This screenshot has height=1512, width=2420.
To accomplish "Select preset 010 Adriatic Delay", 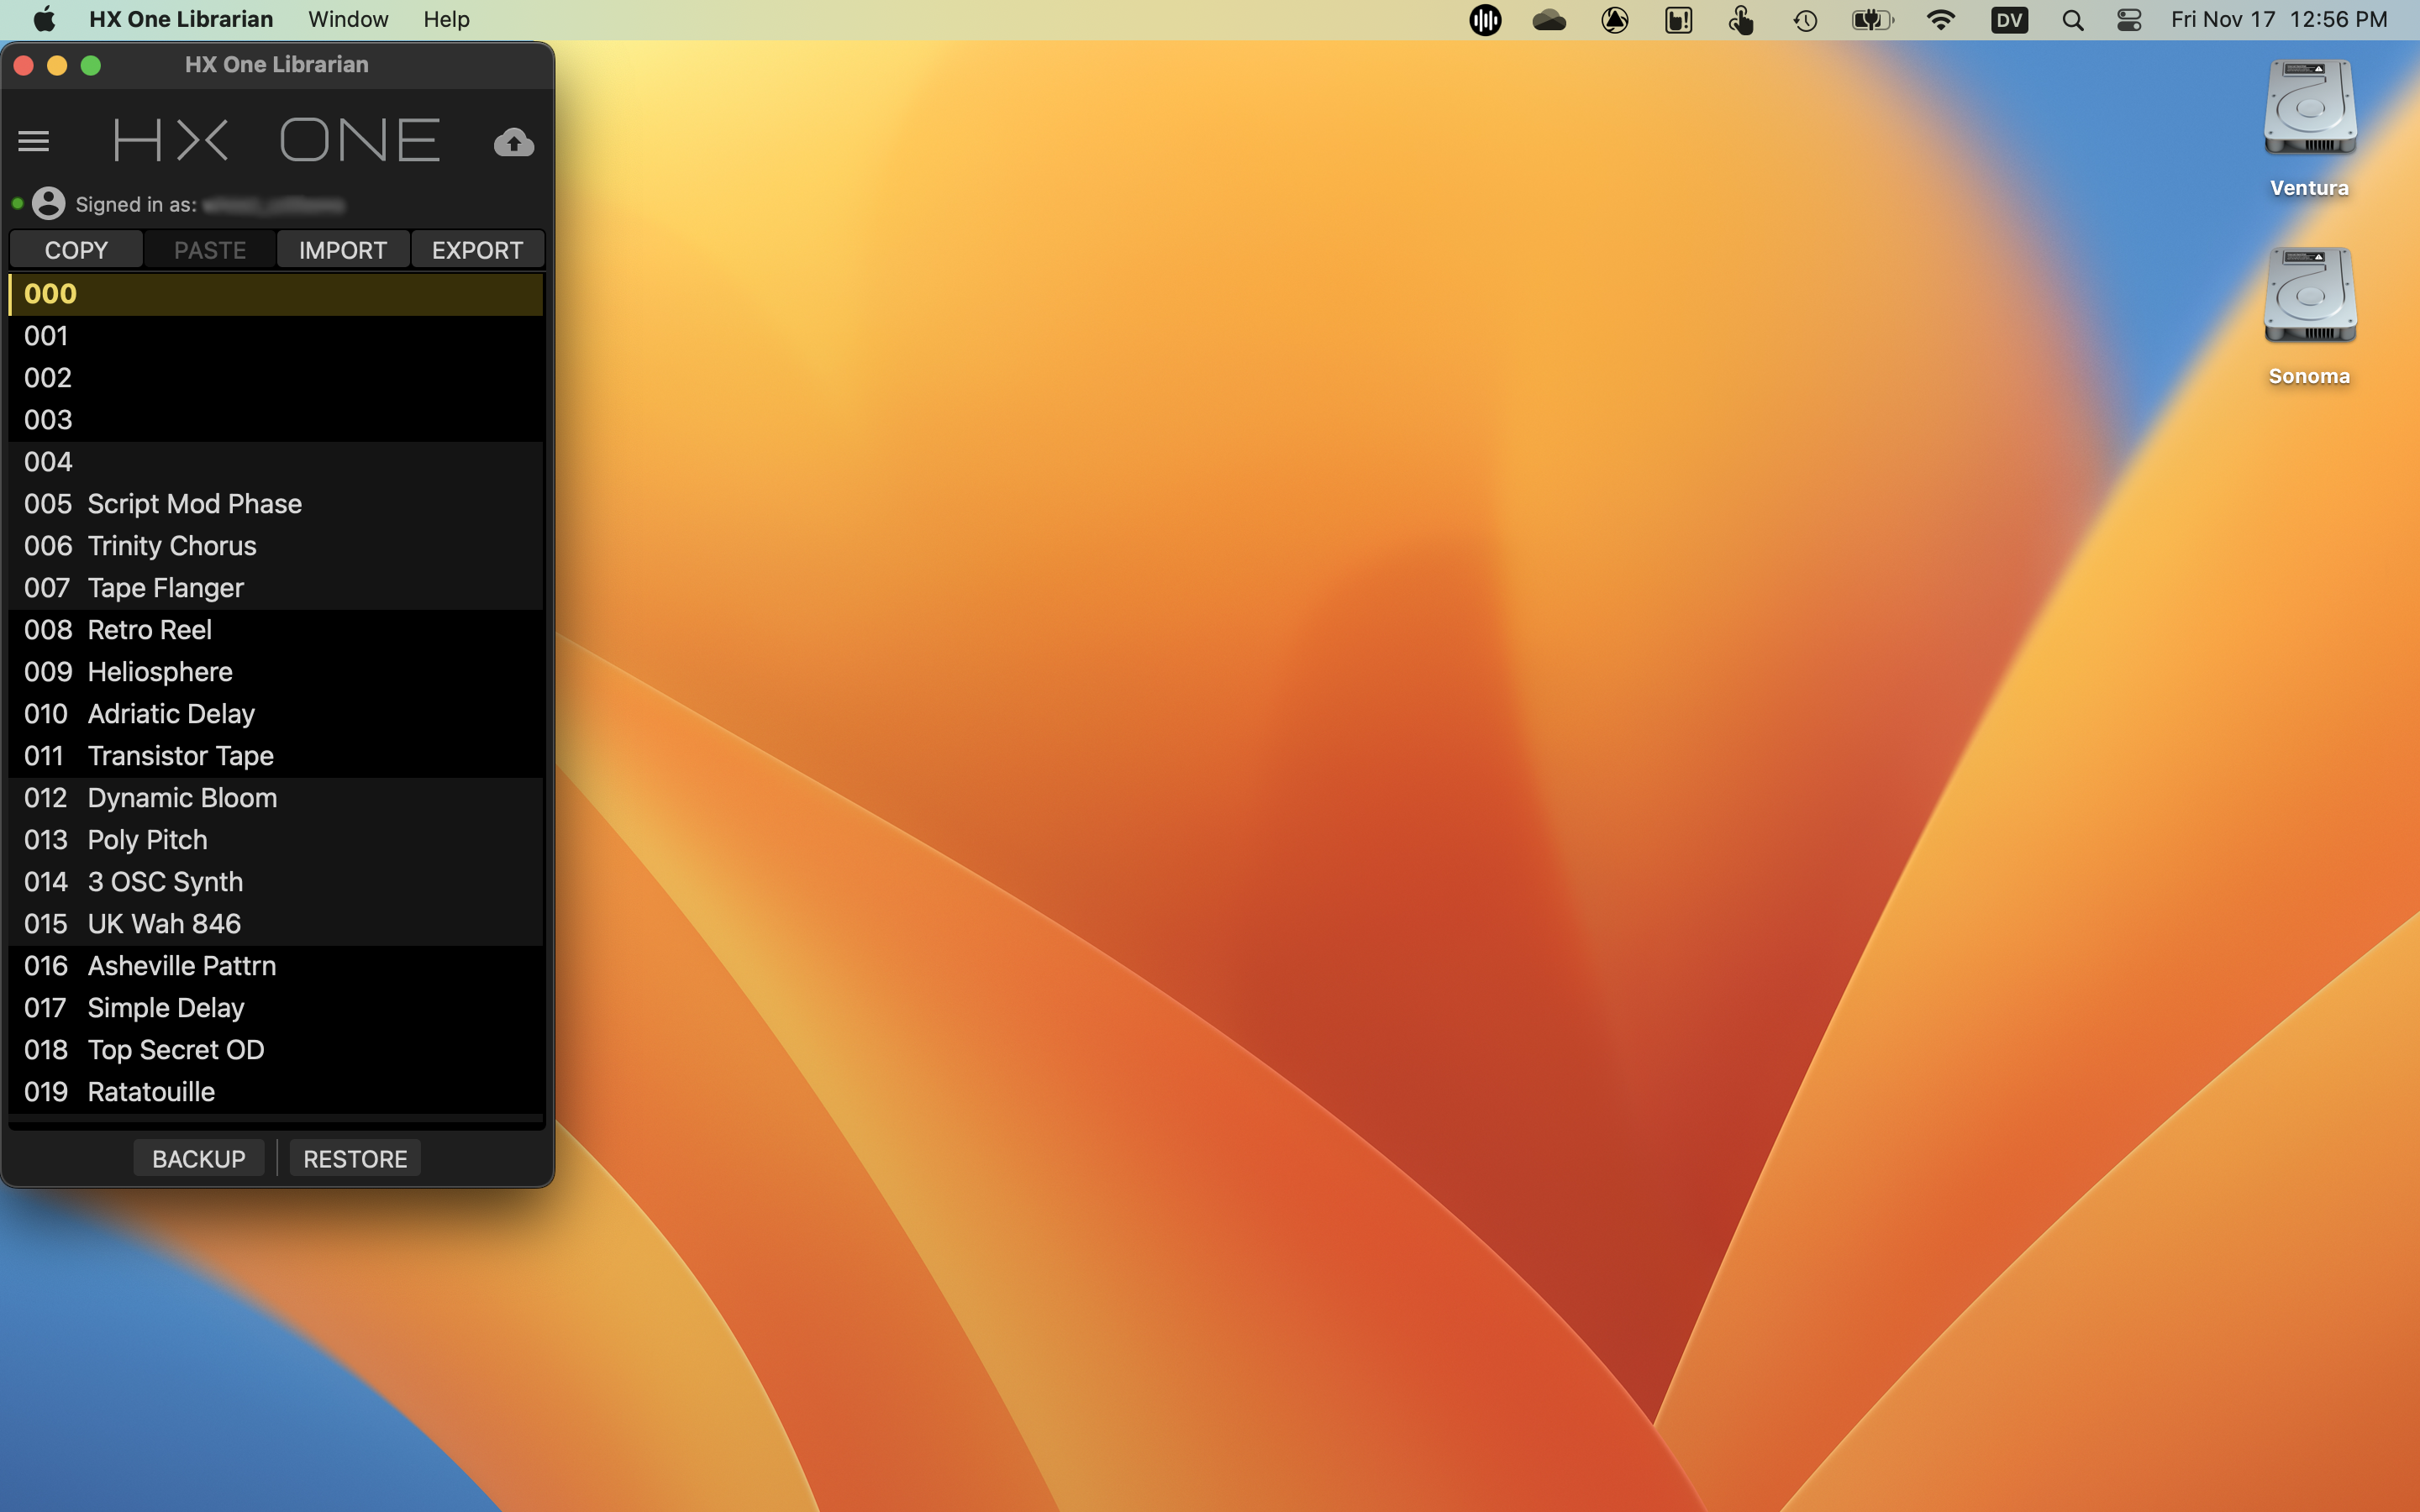I will click(276, 714).
